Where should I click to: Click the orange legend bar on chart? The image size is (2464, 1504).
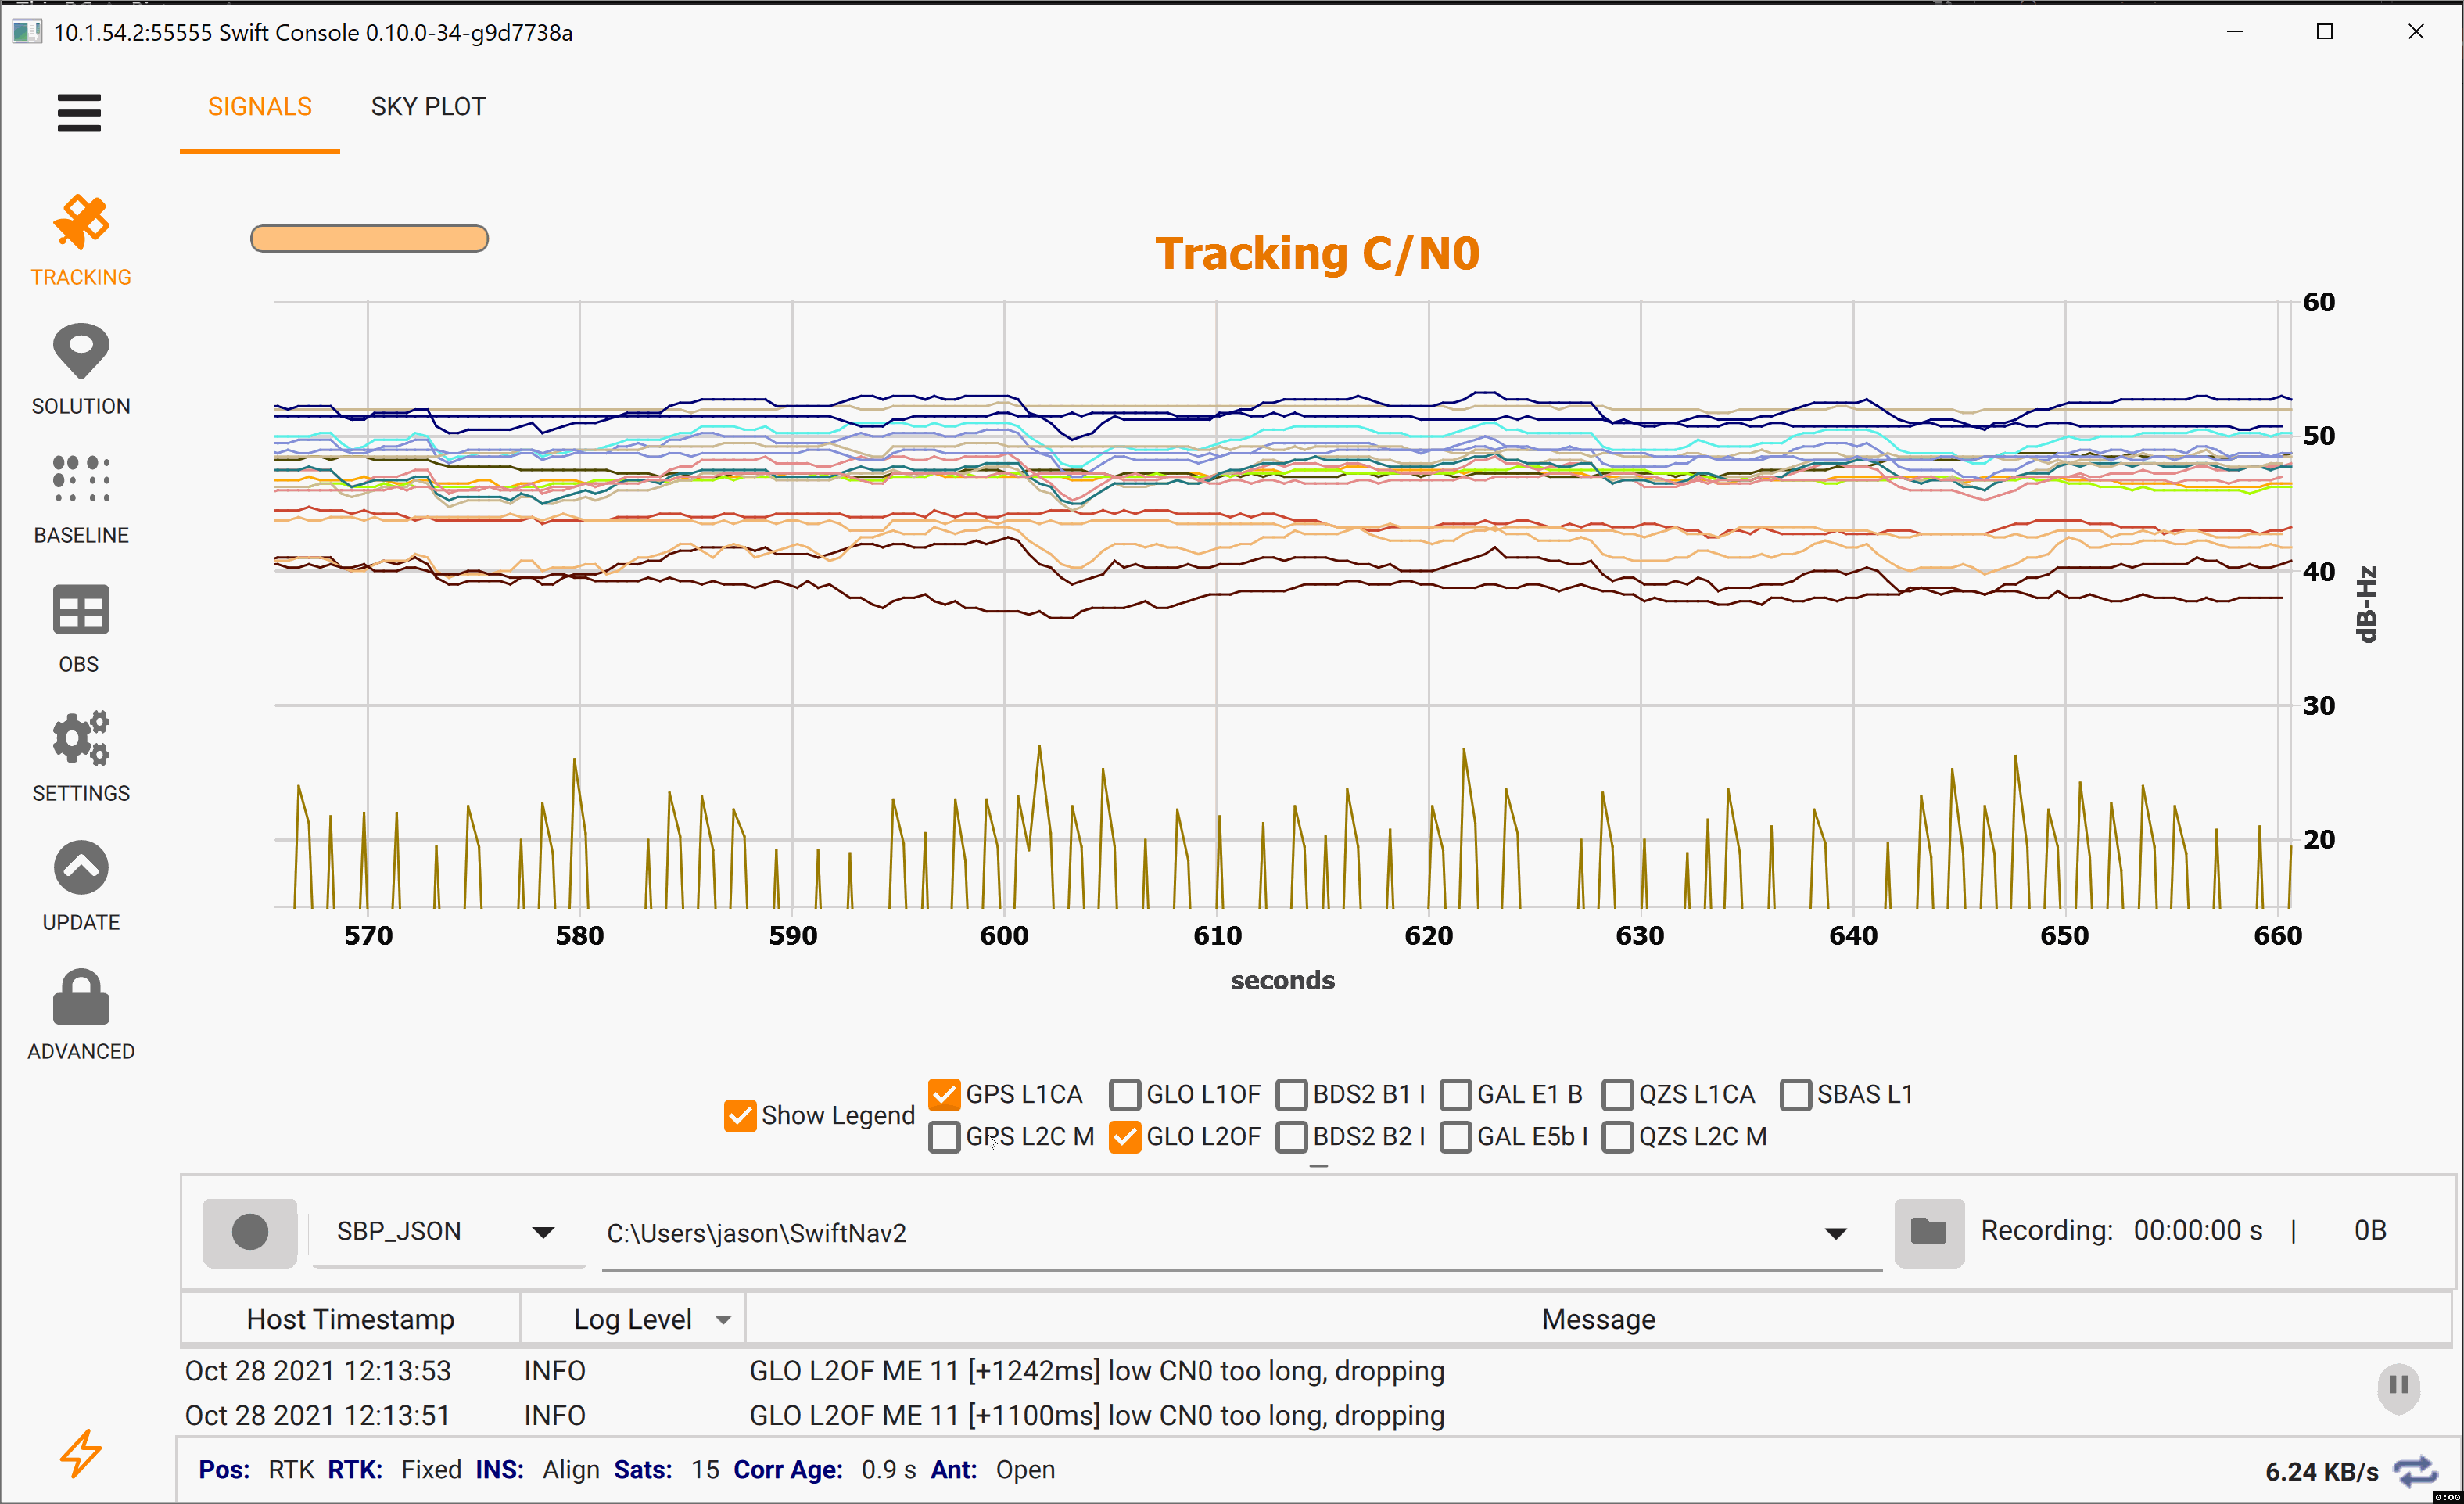tap(369, 238)
